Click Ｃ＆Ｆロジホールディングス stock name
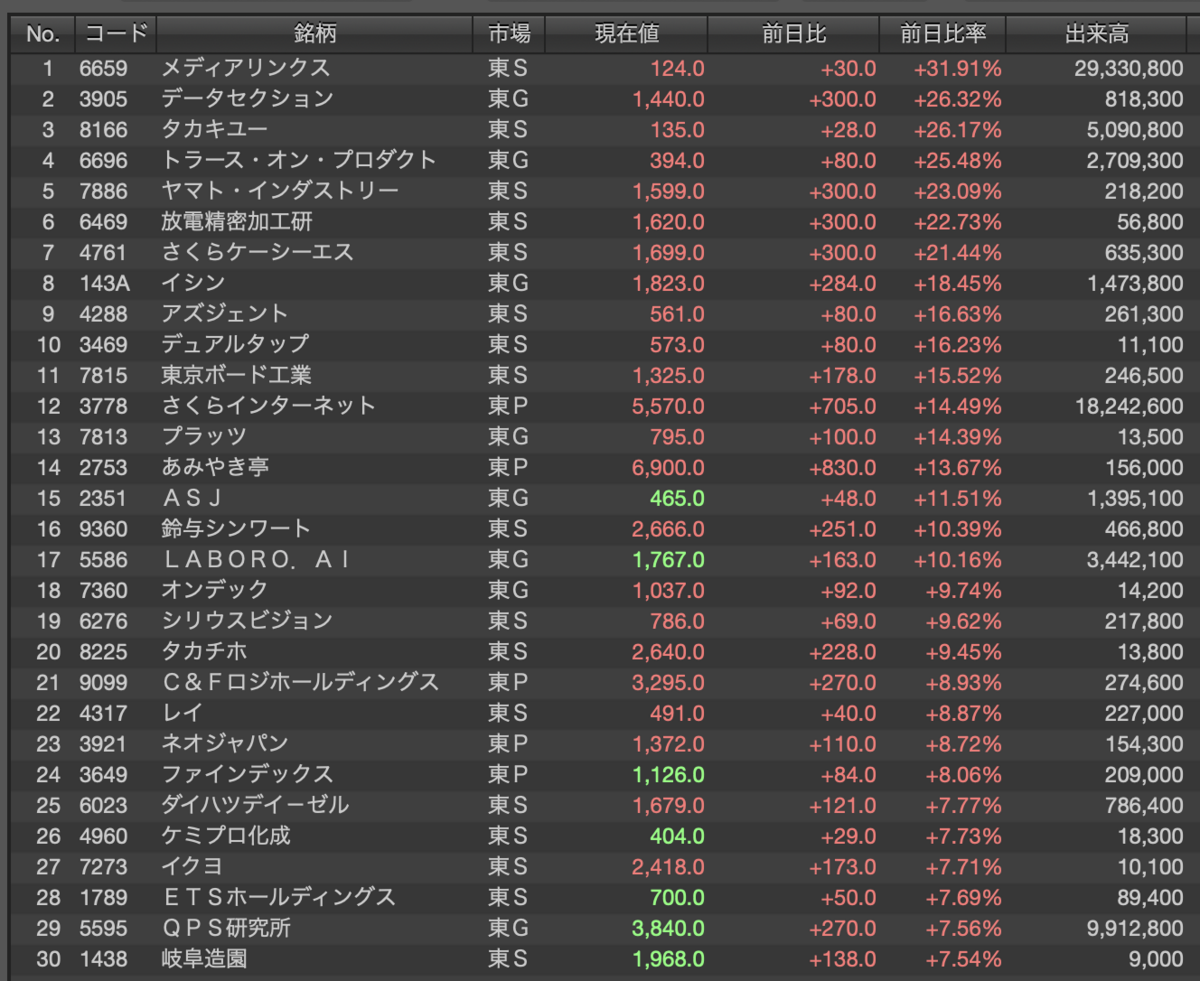The width and height of the screenshot is (1200, 981). pyautogui.click(x=300, y=682)
